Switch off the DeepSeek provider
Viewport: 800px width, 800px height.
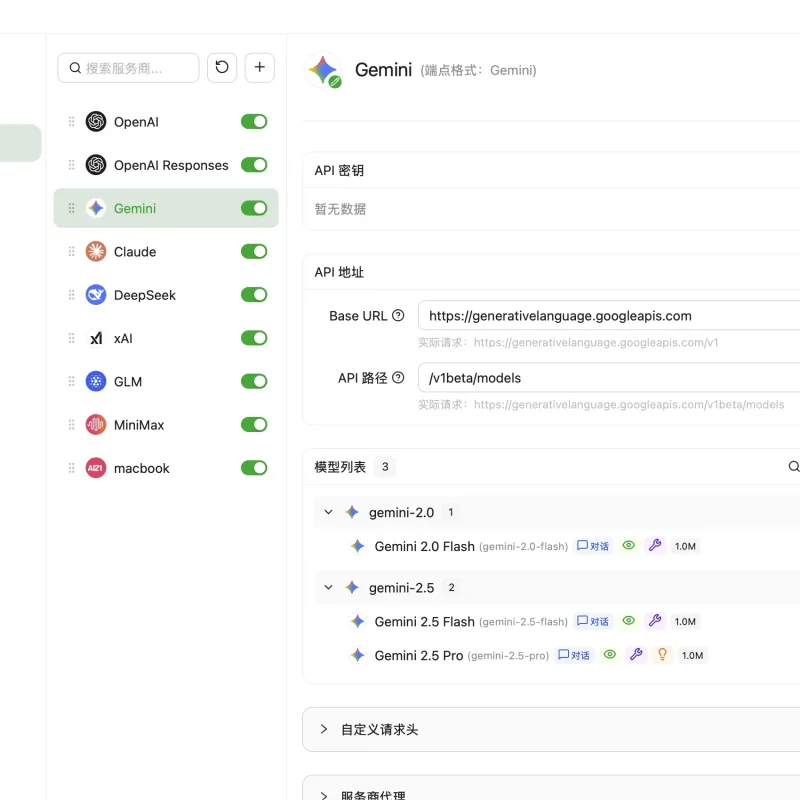click(x=254, y=295)
